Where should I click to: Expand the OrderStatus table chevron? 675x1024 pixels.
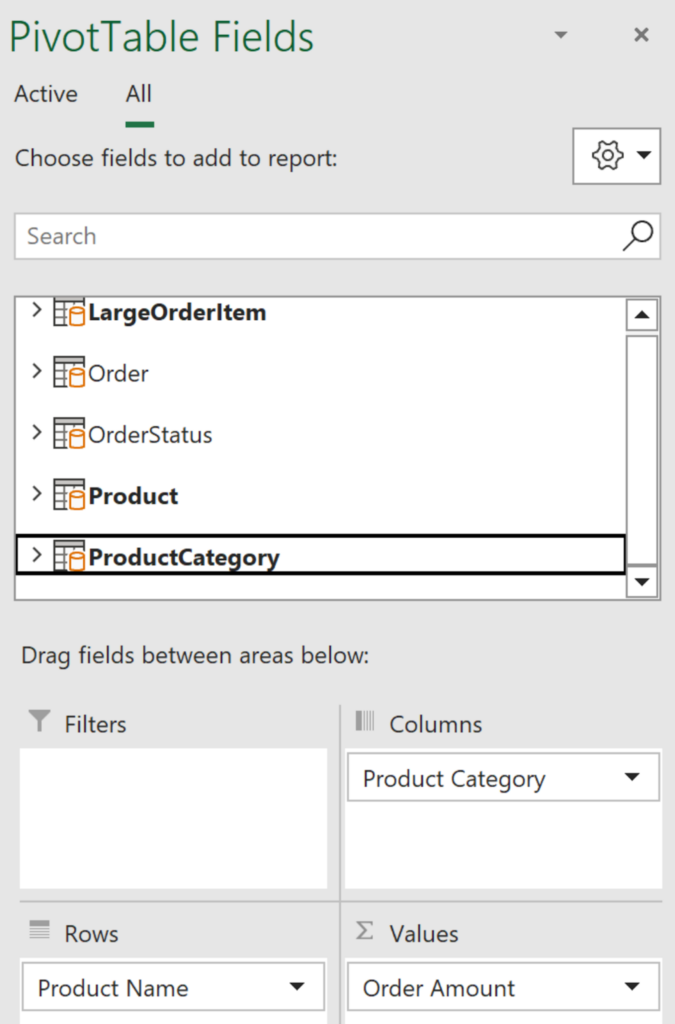click(37, 433)
